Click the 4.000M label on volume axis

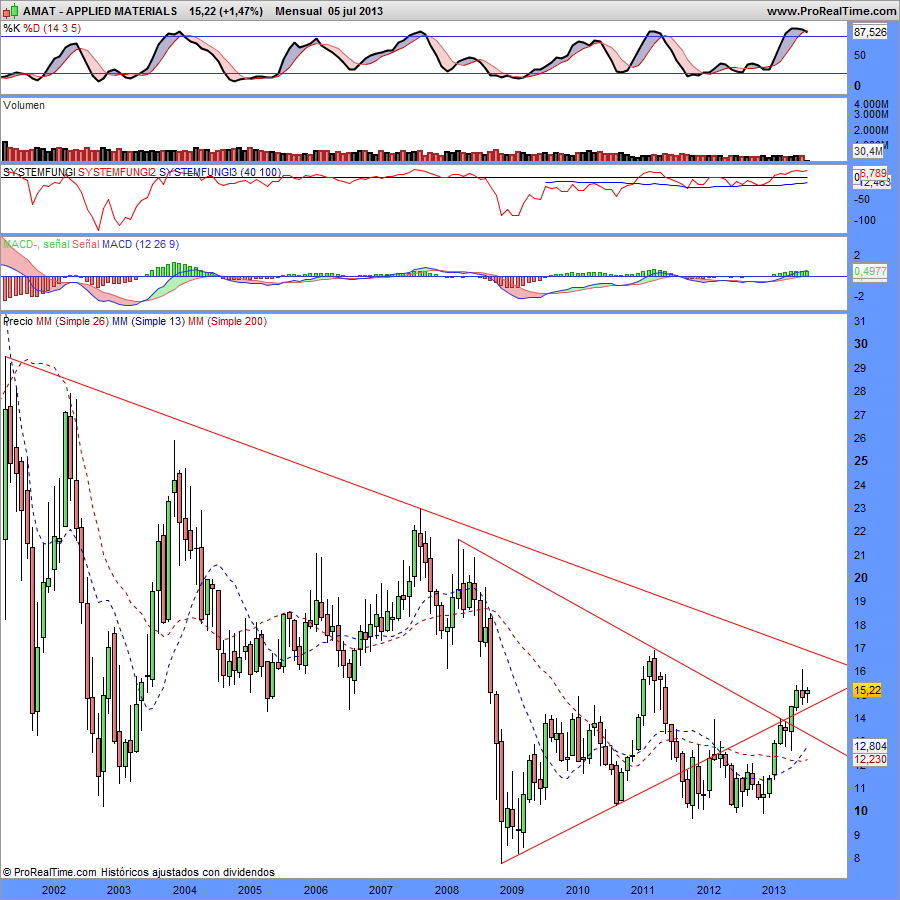coord(871,104)
